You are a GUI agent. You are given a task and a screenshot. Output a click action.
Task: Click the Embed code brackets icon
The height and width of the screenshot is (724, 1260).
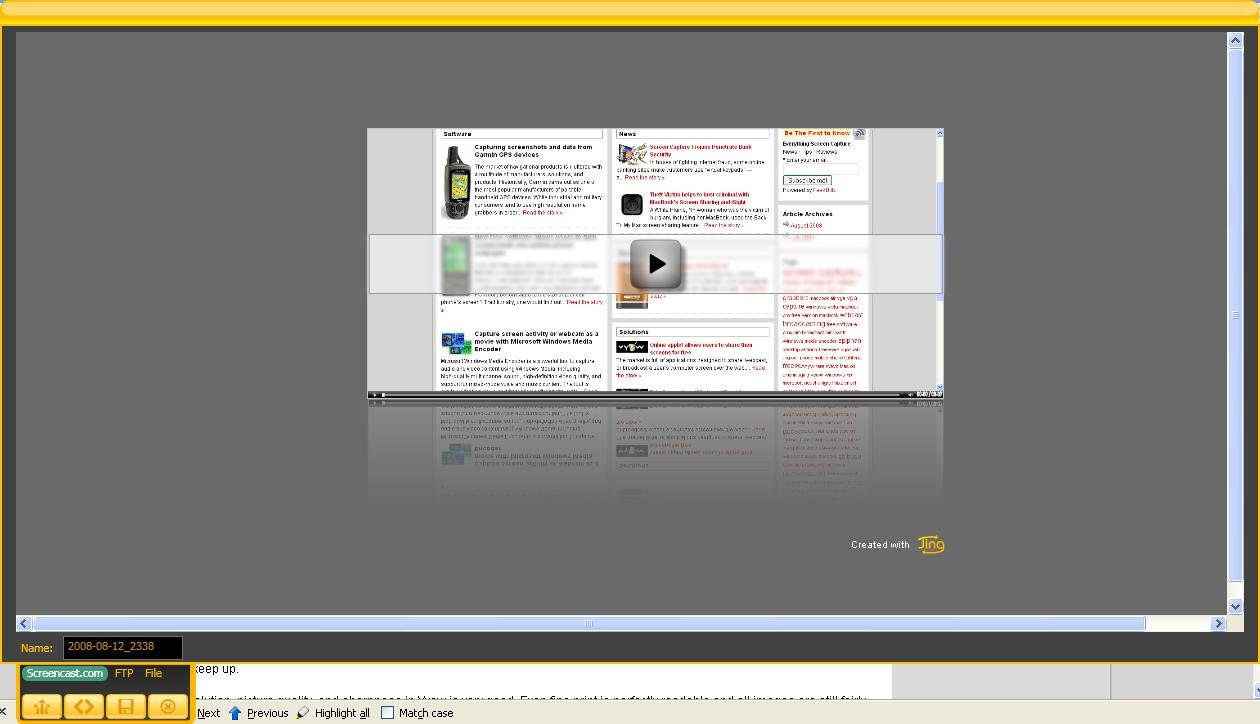(x=84, y=707)
